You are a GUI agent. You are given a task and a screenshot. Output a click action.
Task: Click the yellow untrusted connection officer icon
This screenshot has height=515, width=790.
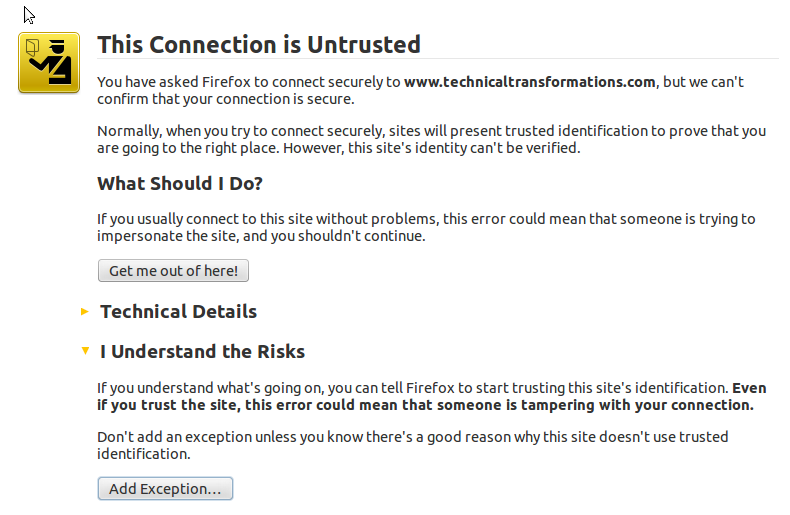coord(48,63)
